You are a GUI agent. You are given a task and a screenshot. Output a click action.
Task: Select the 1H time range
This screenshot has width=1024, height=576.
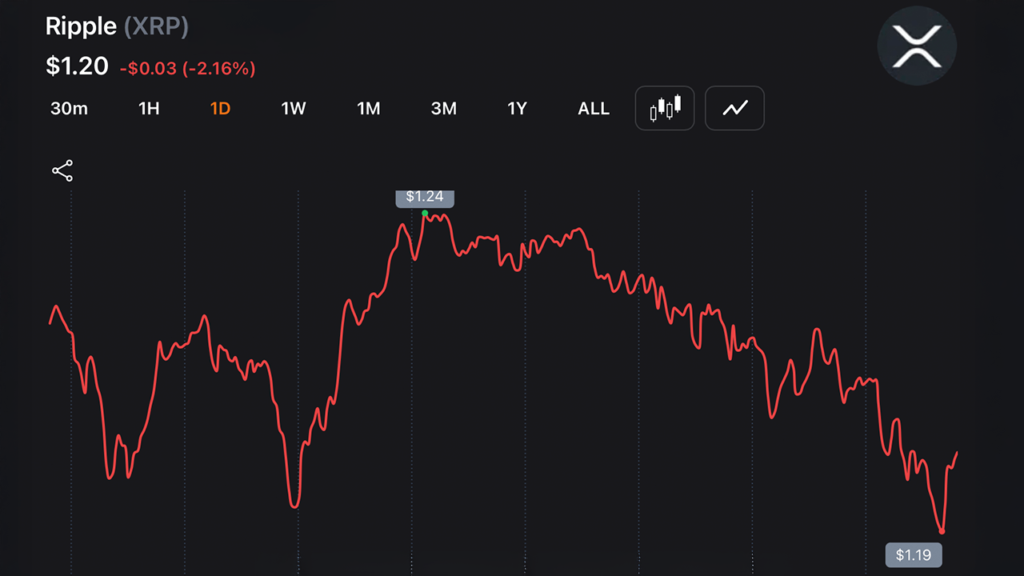coord(149,108)
